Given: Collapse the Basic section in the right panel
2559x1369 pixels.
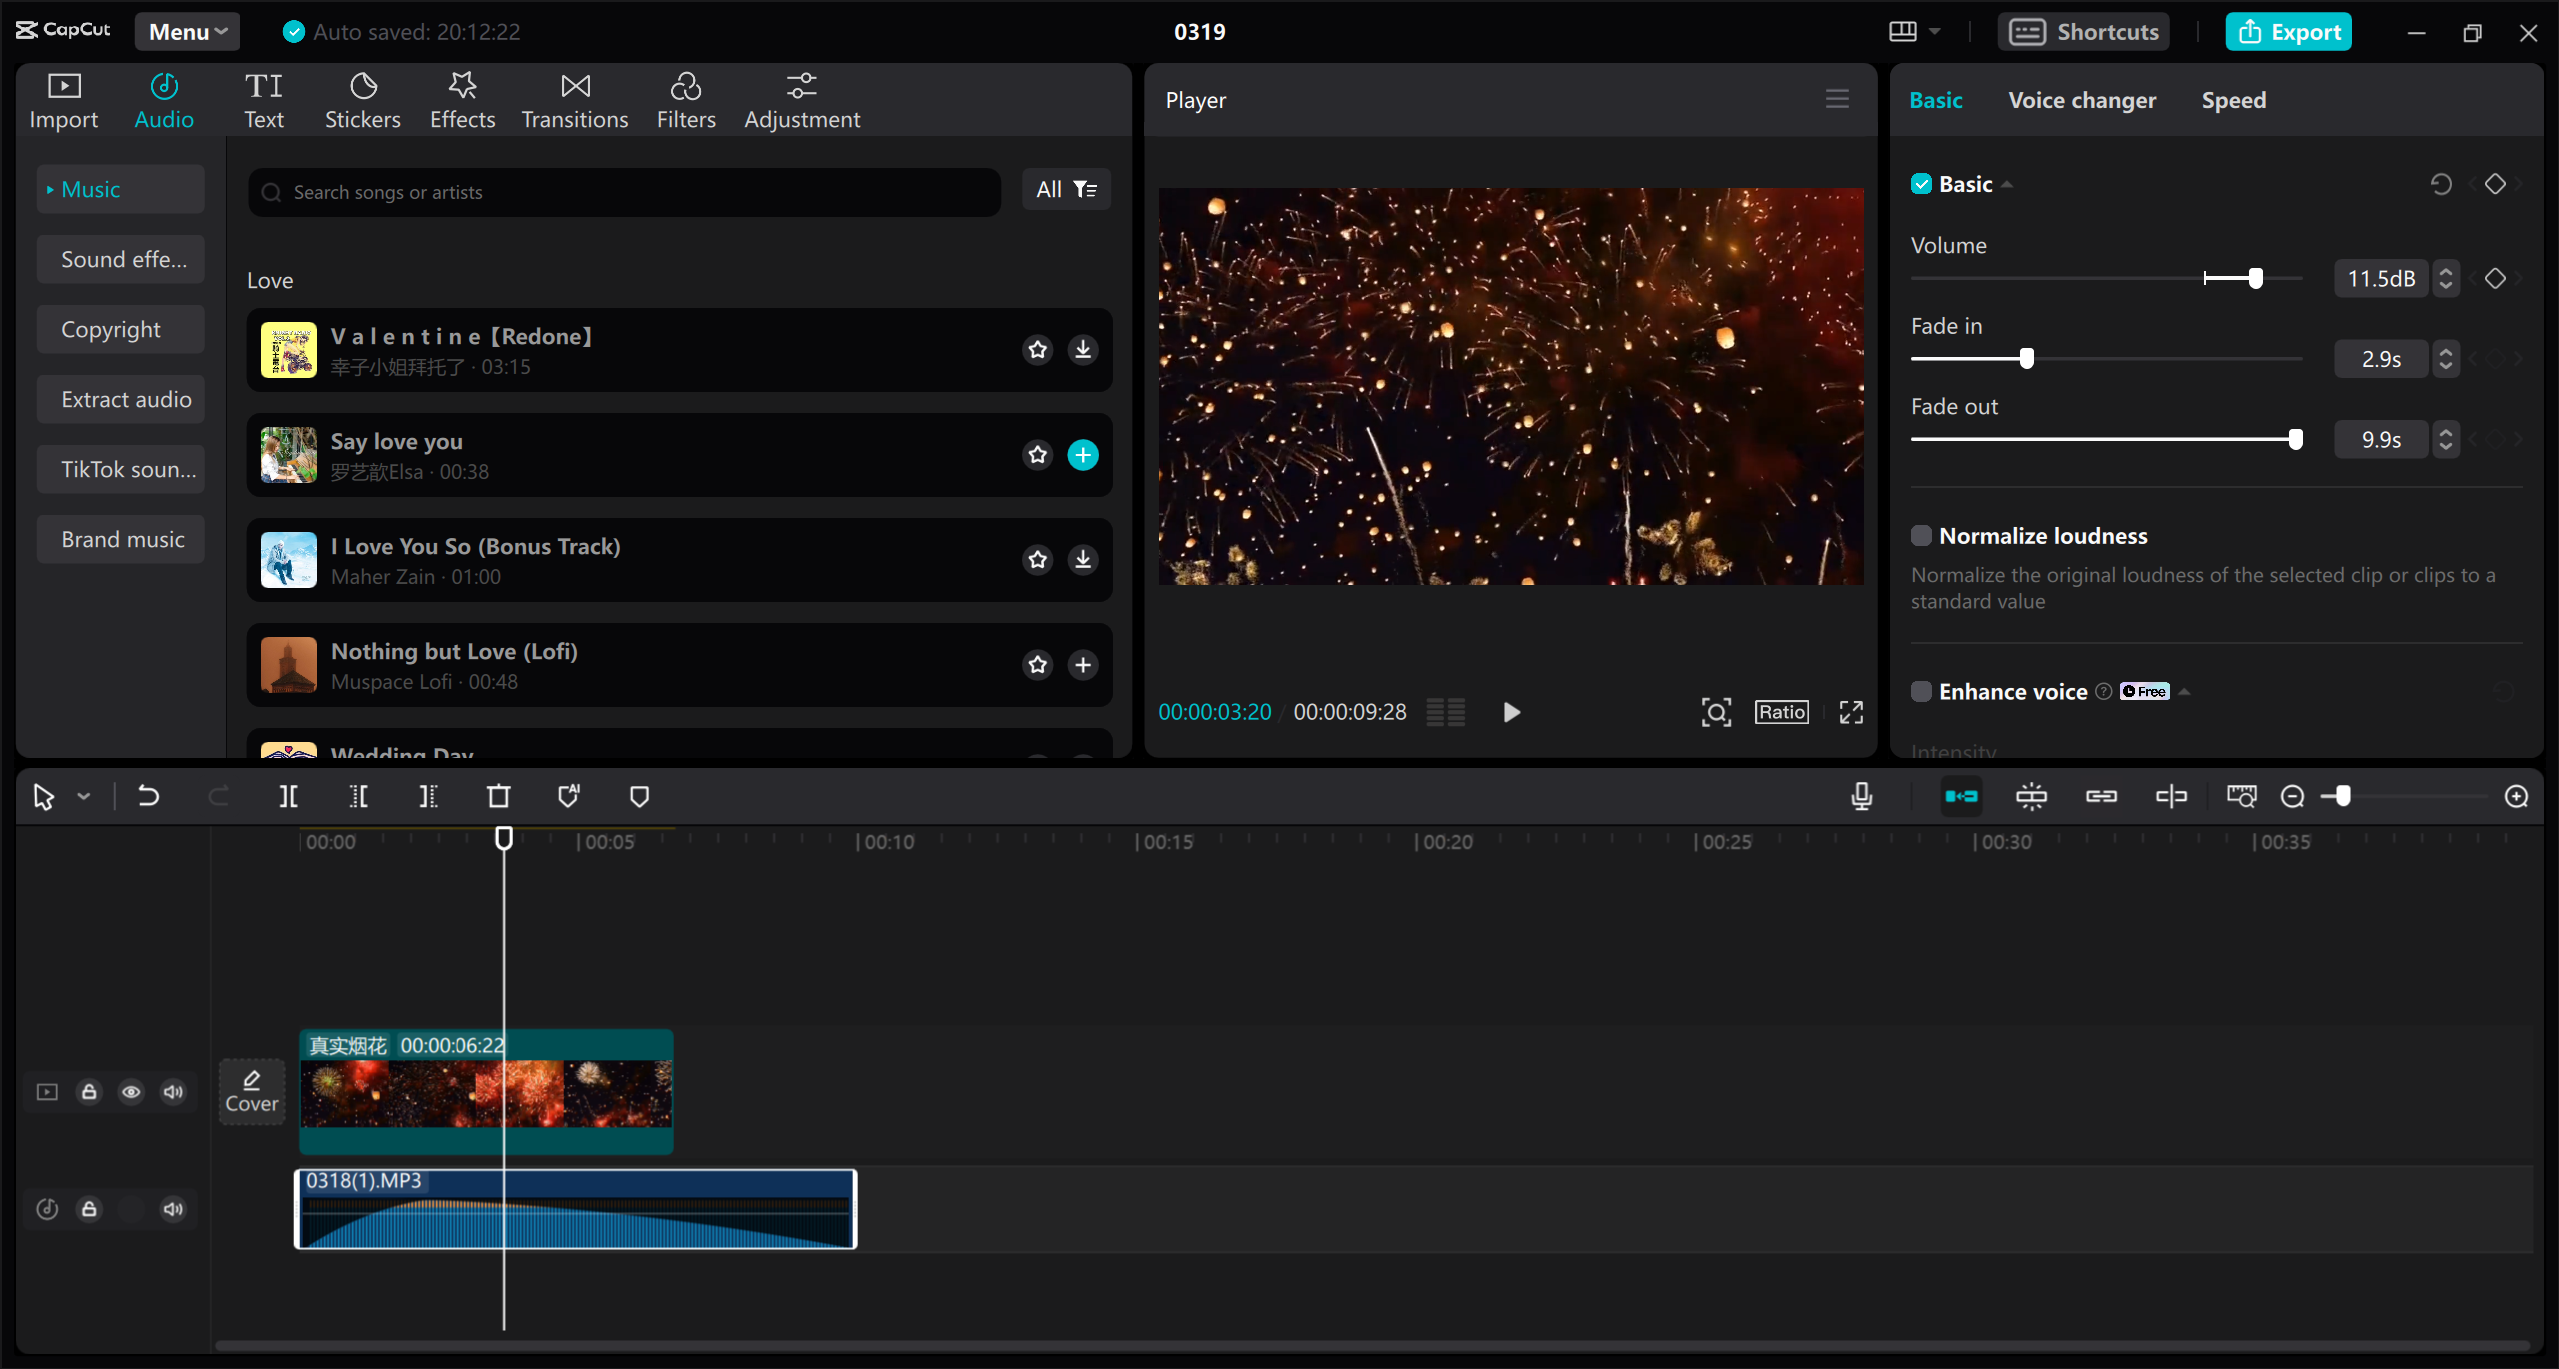Looking at the screenshot, I should 2007,183.
